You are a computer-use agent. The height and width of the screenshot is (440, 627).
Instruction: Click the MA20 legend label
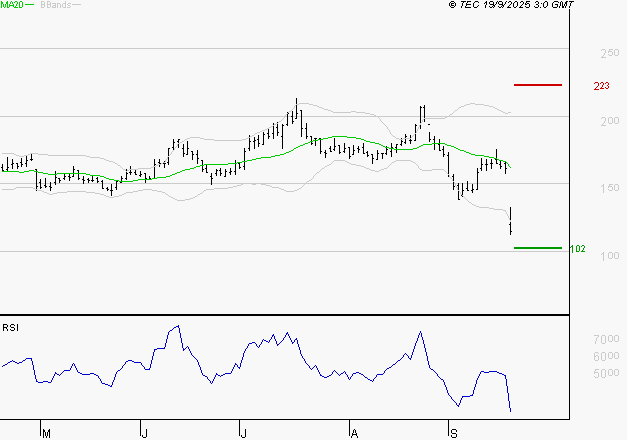[x=12, y=5]
